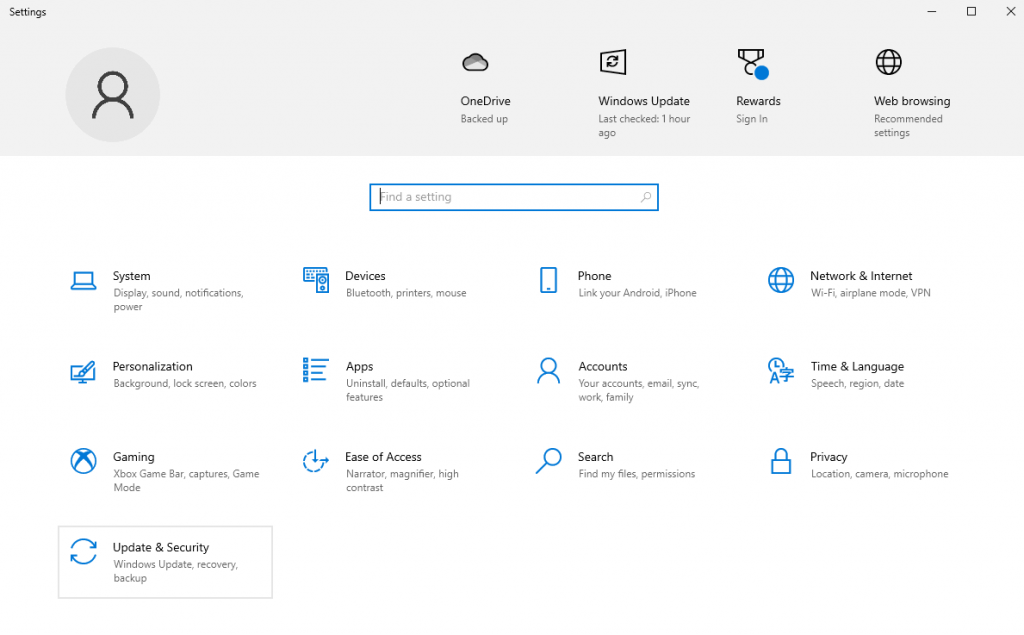Click 'Uninstall, defaults, optional features' description

coord(408,390)
